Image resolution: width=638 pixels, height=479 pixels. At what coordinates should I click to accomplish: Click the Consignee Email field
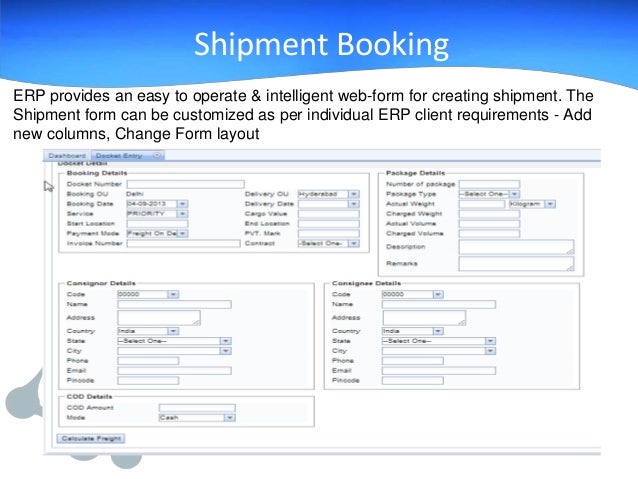pos(439,371)
